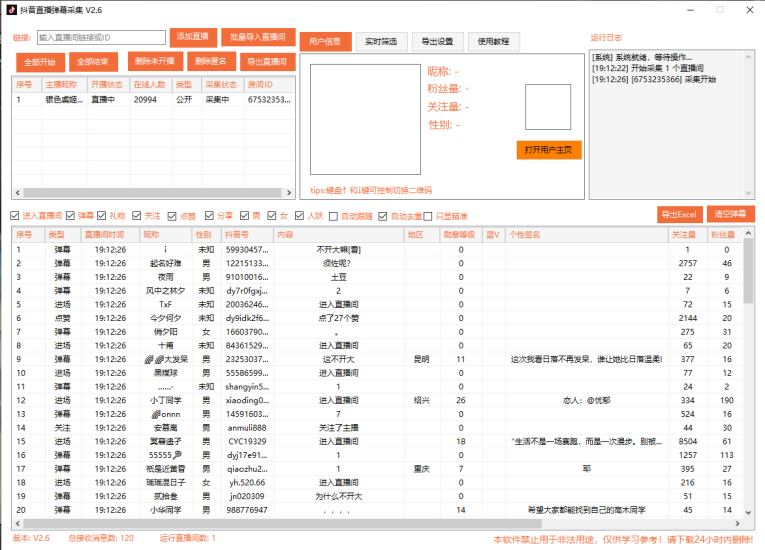The width and height of the screenshot is (765, 550).
Task: Click the 内容 column header
Action: (x=339, y=235)
